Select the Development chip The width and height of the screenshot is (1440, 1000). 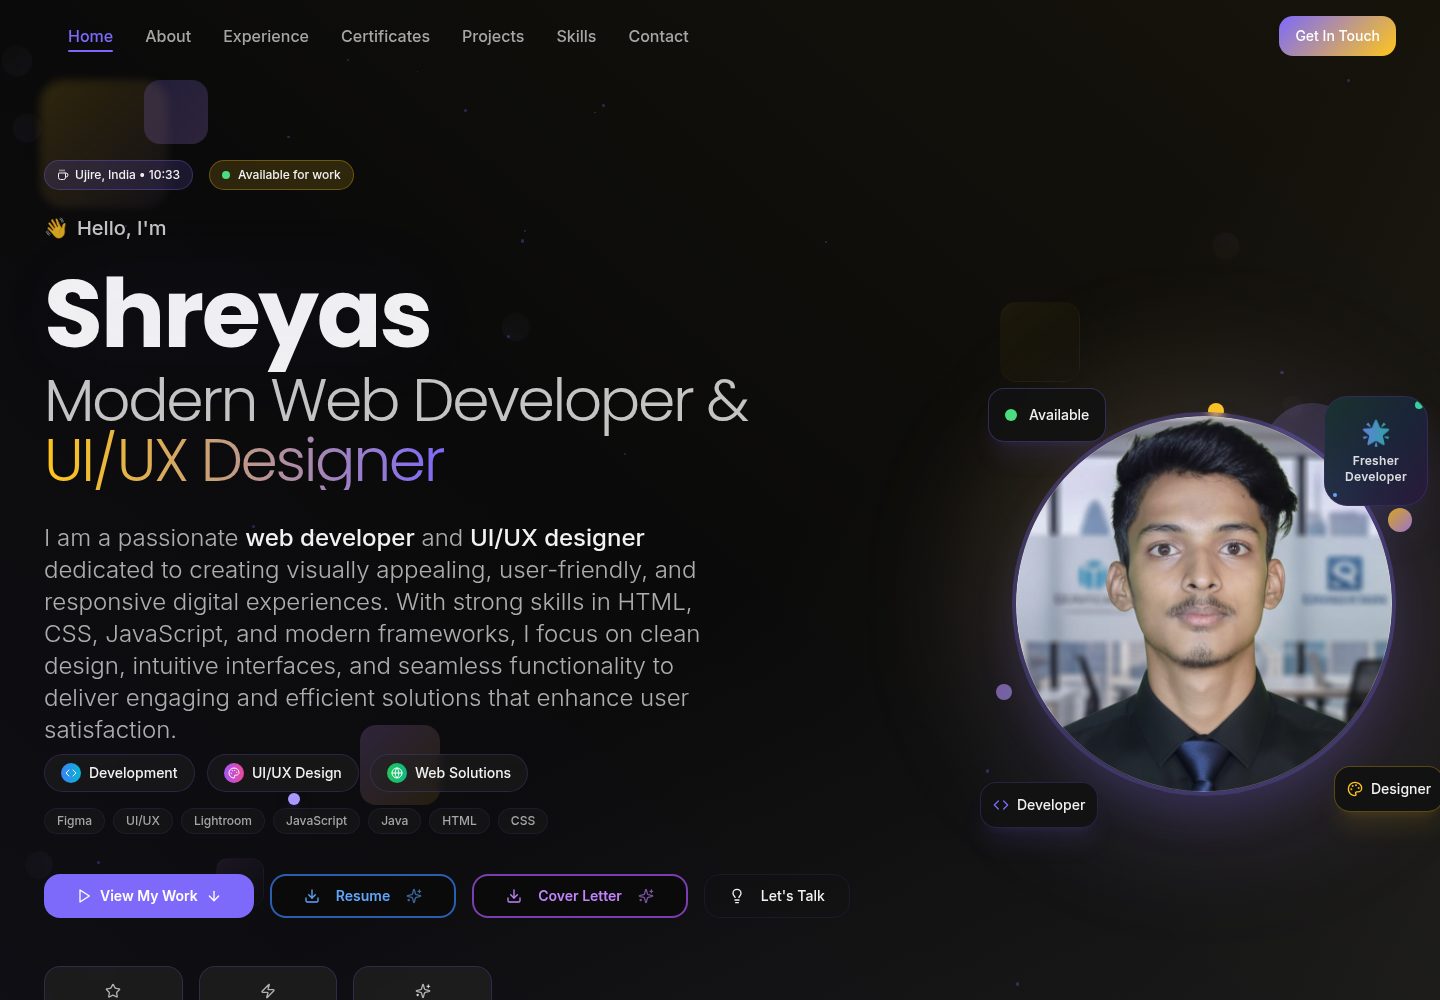point(119,773)
